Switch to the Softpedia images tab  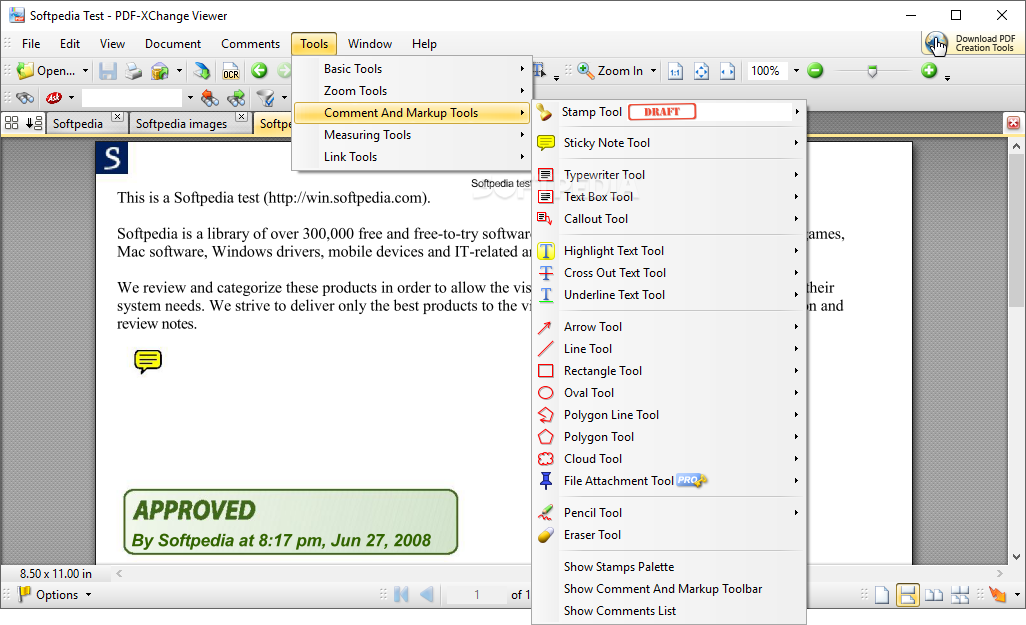(181, 124)
